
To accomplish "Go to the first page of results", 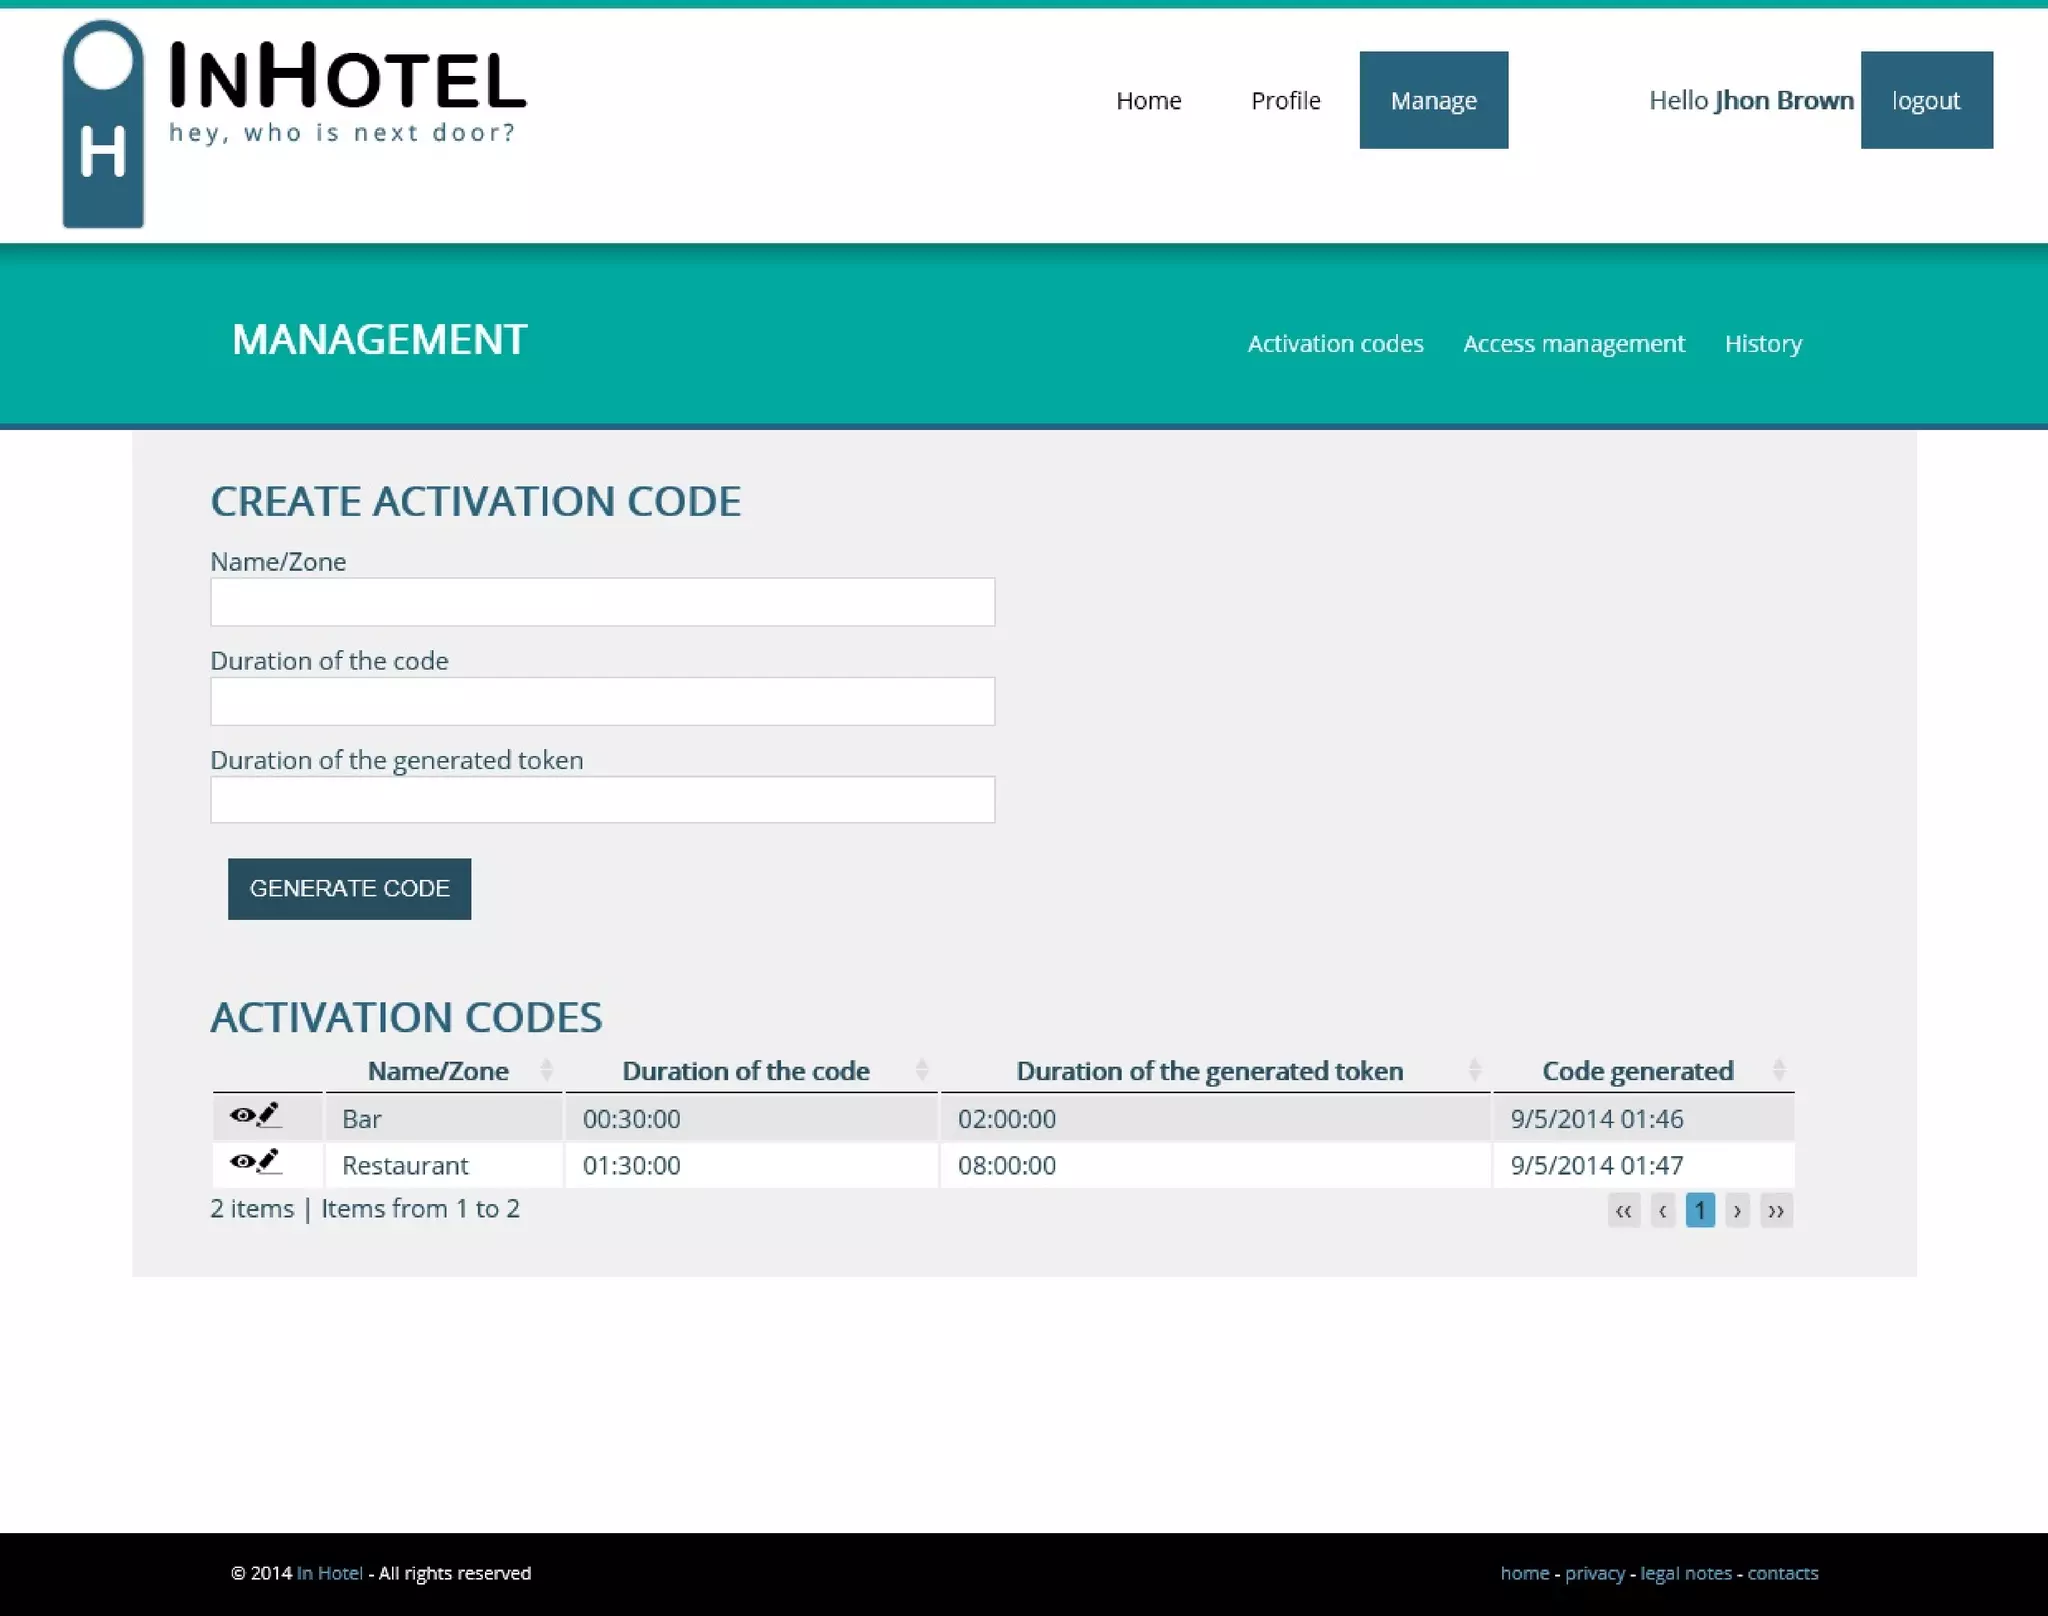I will tap(1623, 1211).
